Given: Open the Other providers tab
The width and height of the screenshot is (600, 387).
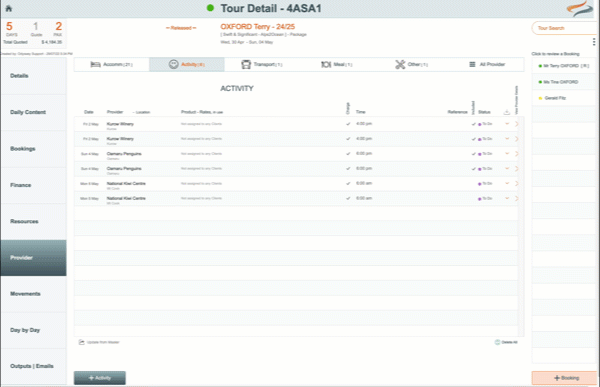Looking at the screenshot, I should [x=412, y=64].
